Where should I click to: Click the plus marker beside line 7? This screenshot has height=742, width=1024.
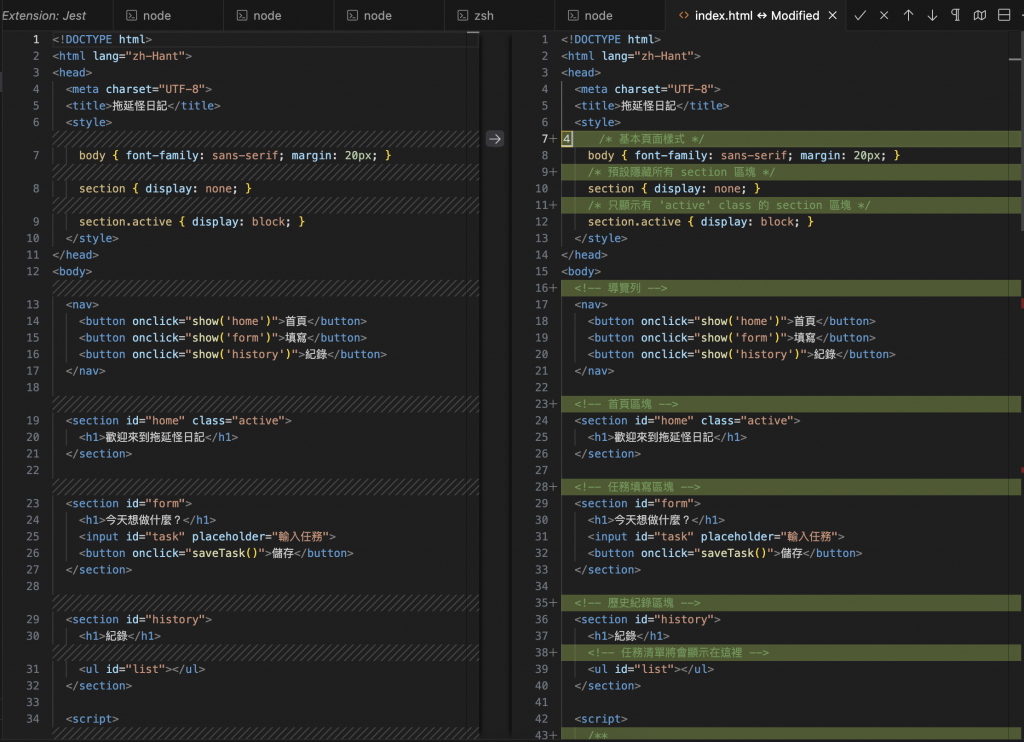coord(553,139)
